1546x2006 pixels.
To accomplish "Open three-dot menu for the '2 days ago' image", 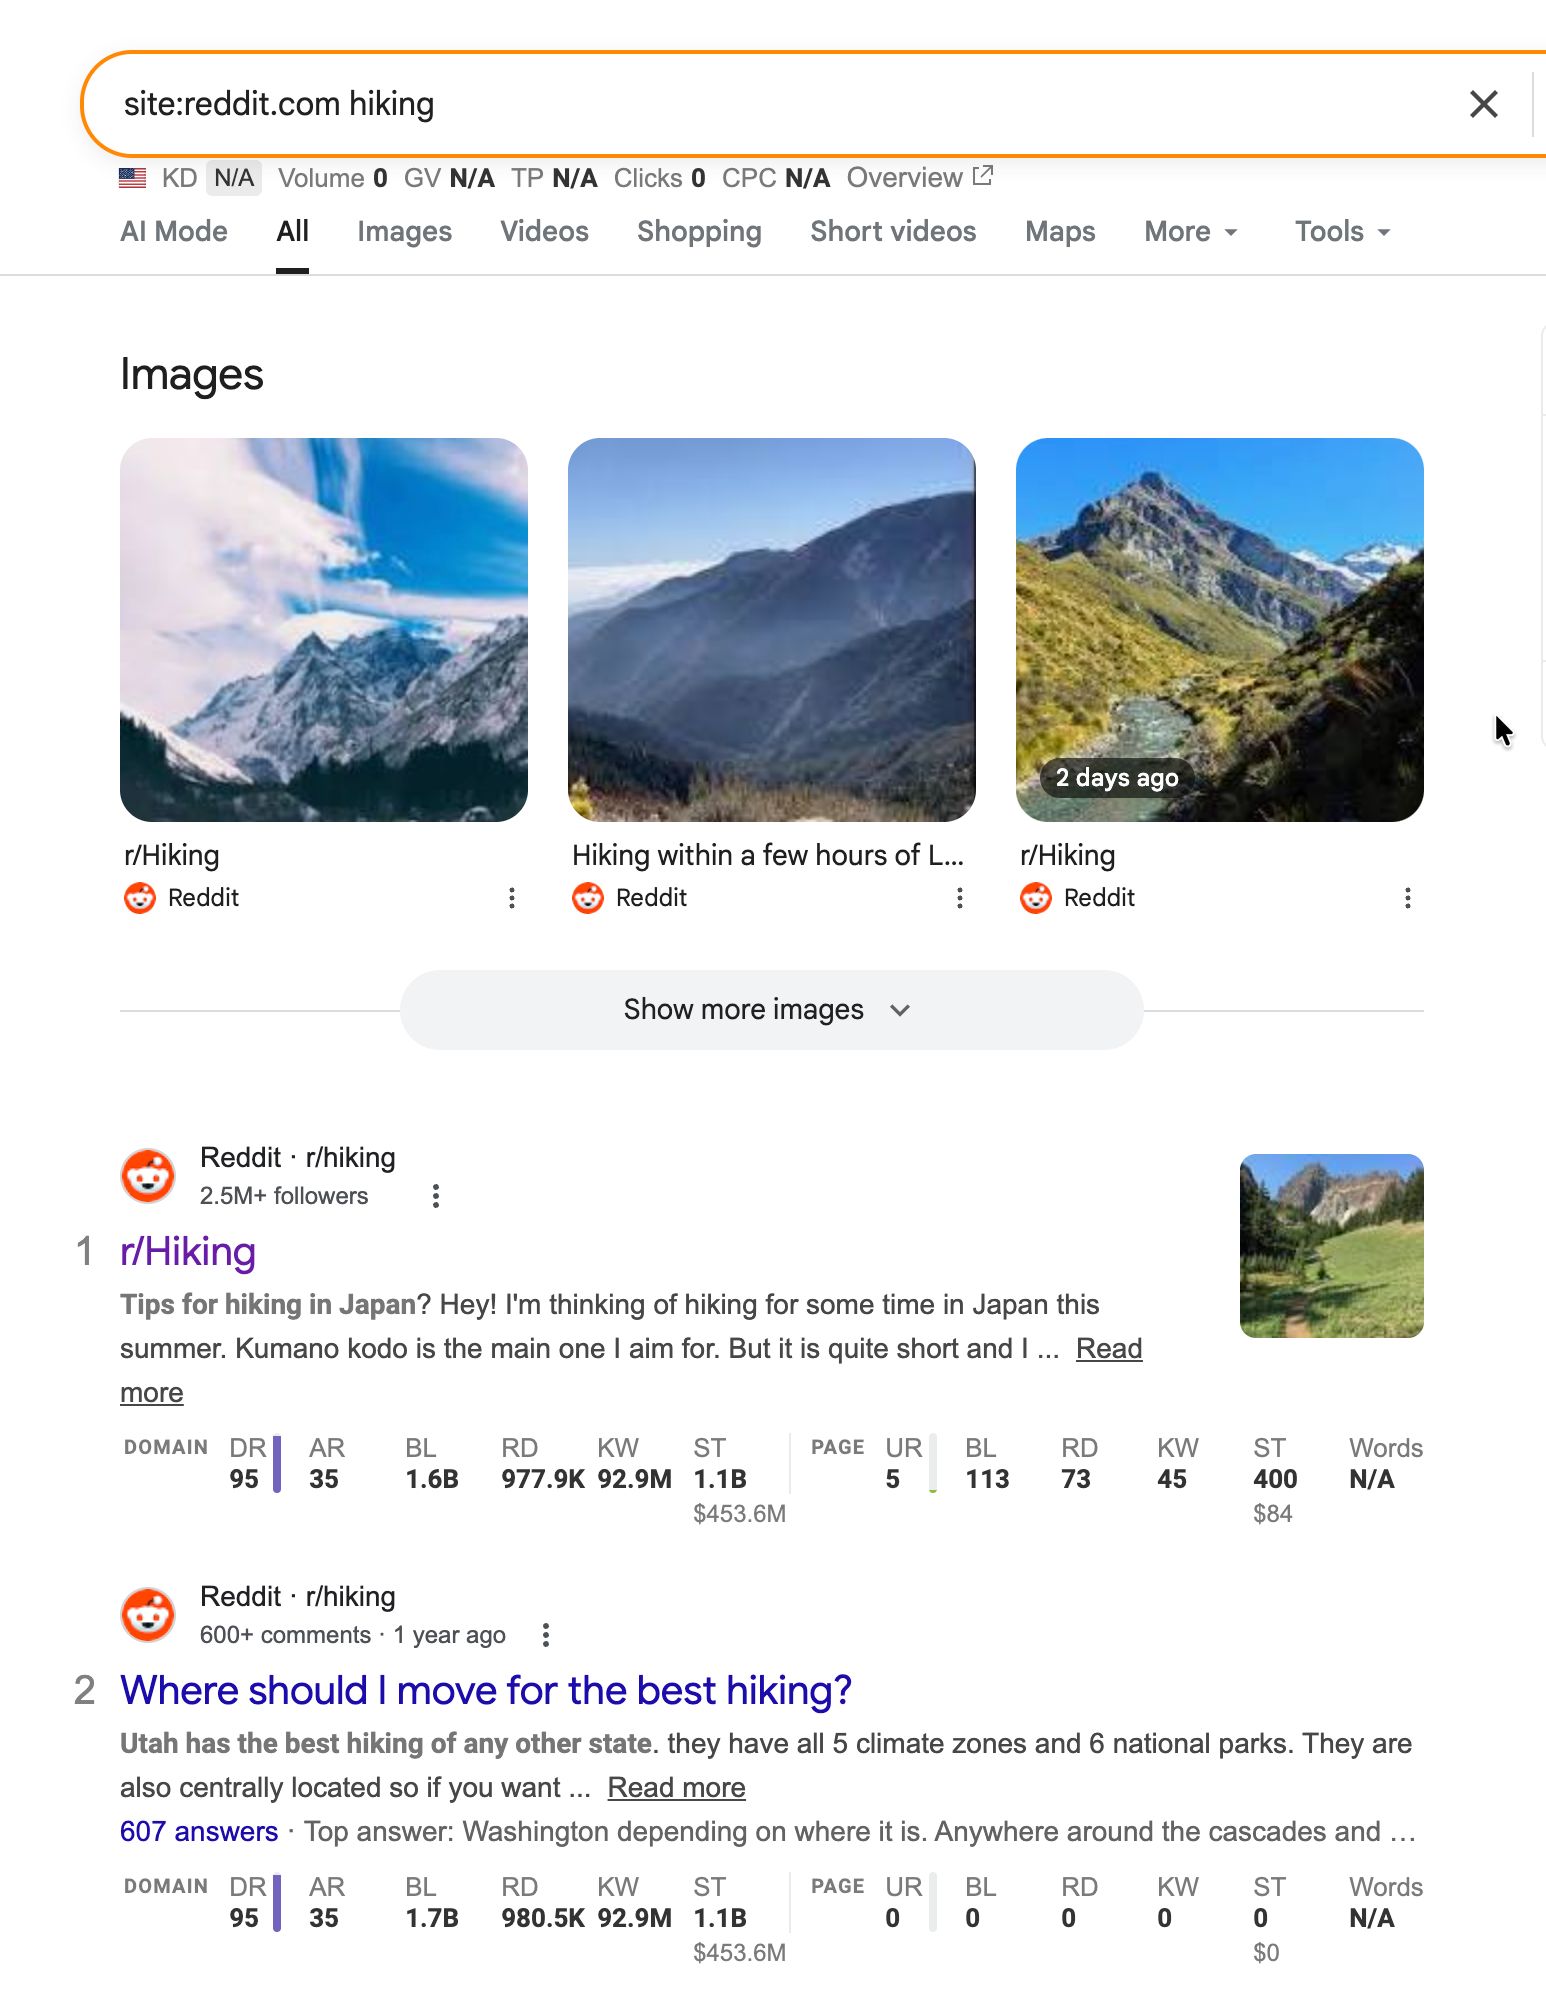I will pos(1408,898).
